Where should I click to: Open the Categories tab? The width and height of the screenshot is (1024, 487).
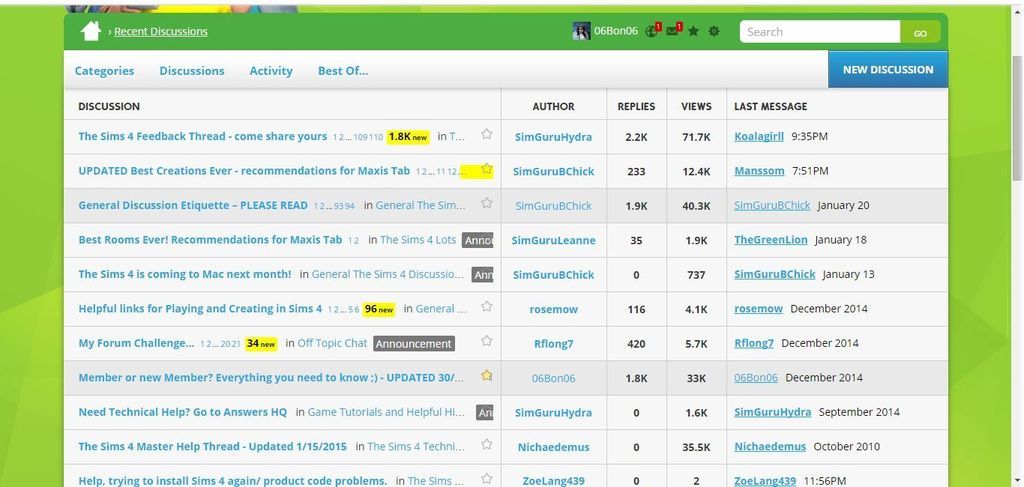click(104, 71)
